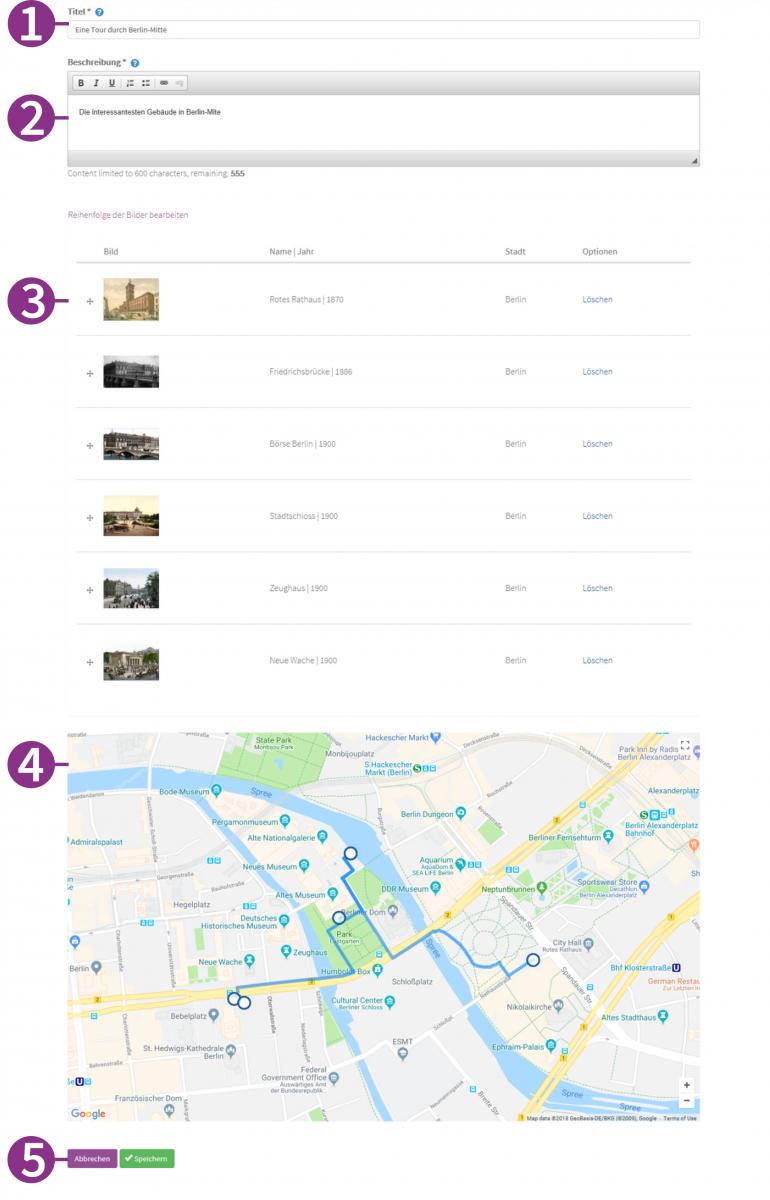Apply underline formatting in description toolbar
Image resolution: width=770 pixels, height=1200 pixels.
(112, 83)
